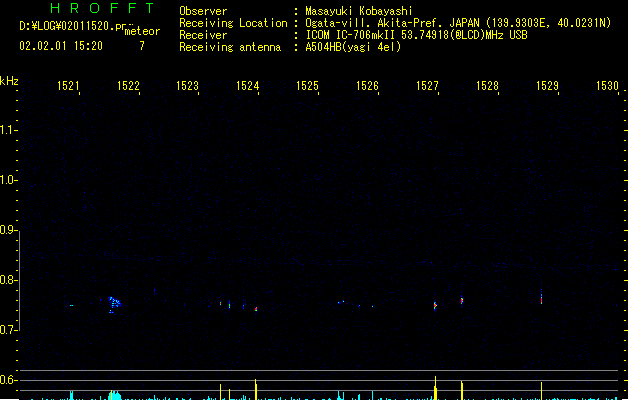Click the meteor count value 7
Viewport: 629px width, 400px height.
point(142,46)
